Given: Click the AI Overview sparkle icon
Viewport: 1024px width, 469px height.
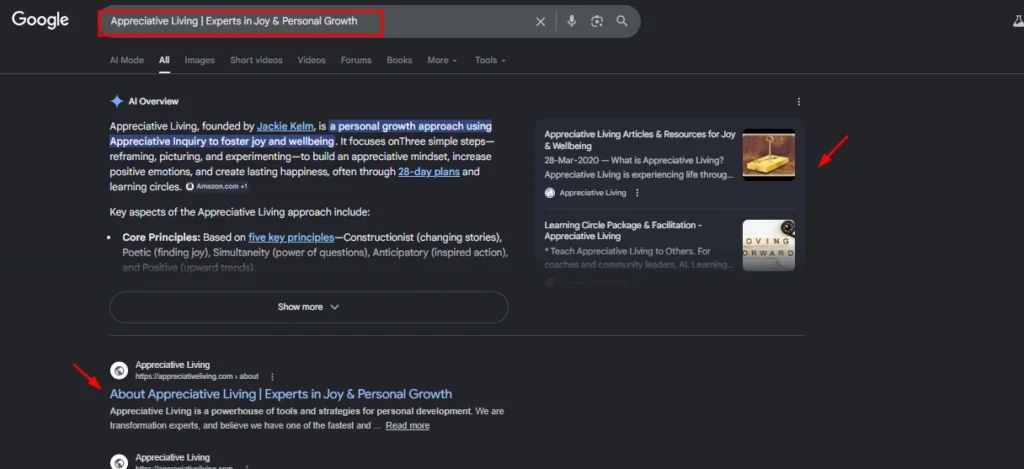Looking at the screenshot, I should click(117, 101).
